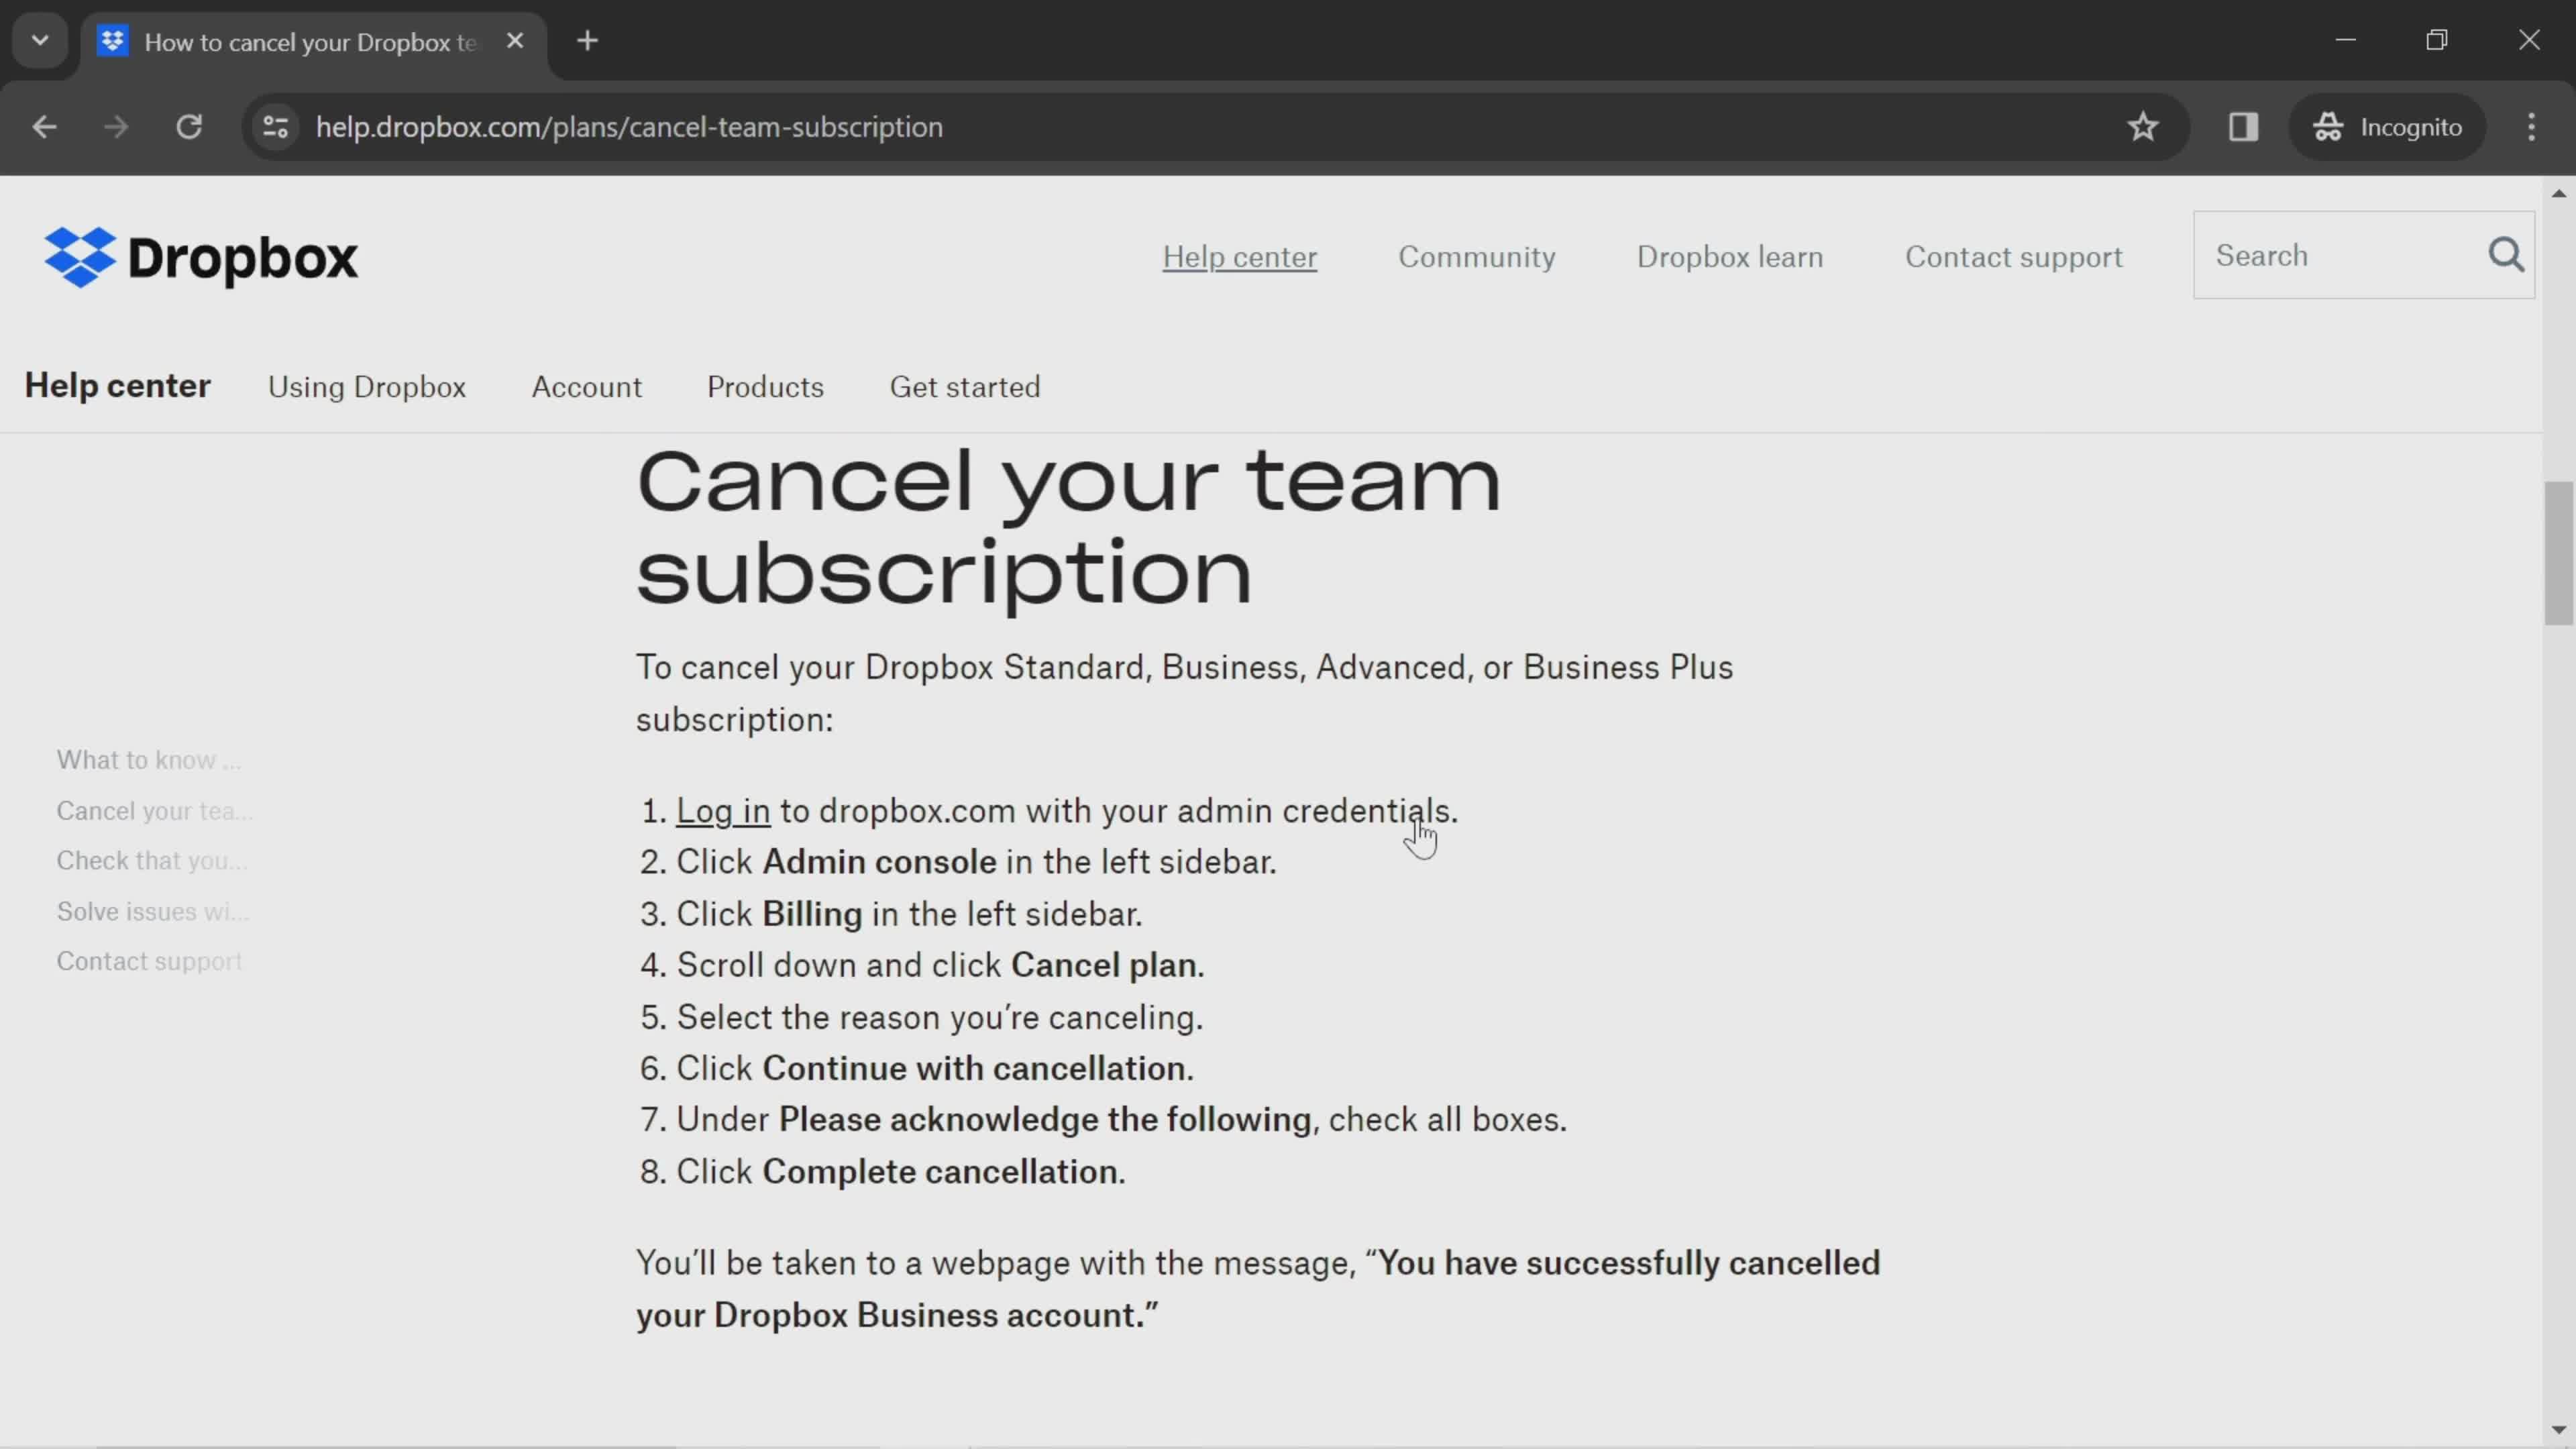Open the Contact support header link
2576x1449 pixels.
(2013, 257)
